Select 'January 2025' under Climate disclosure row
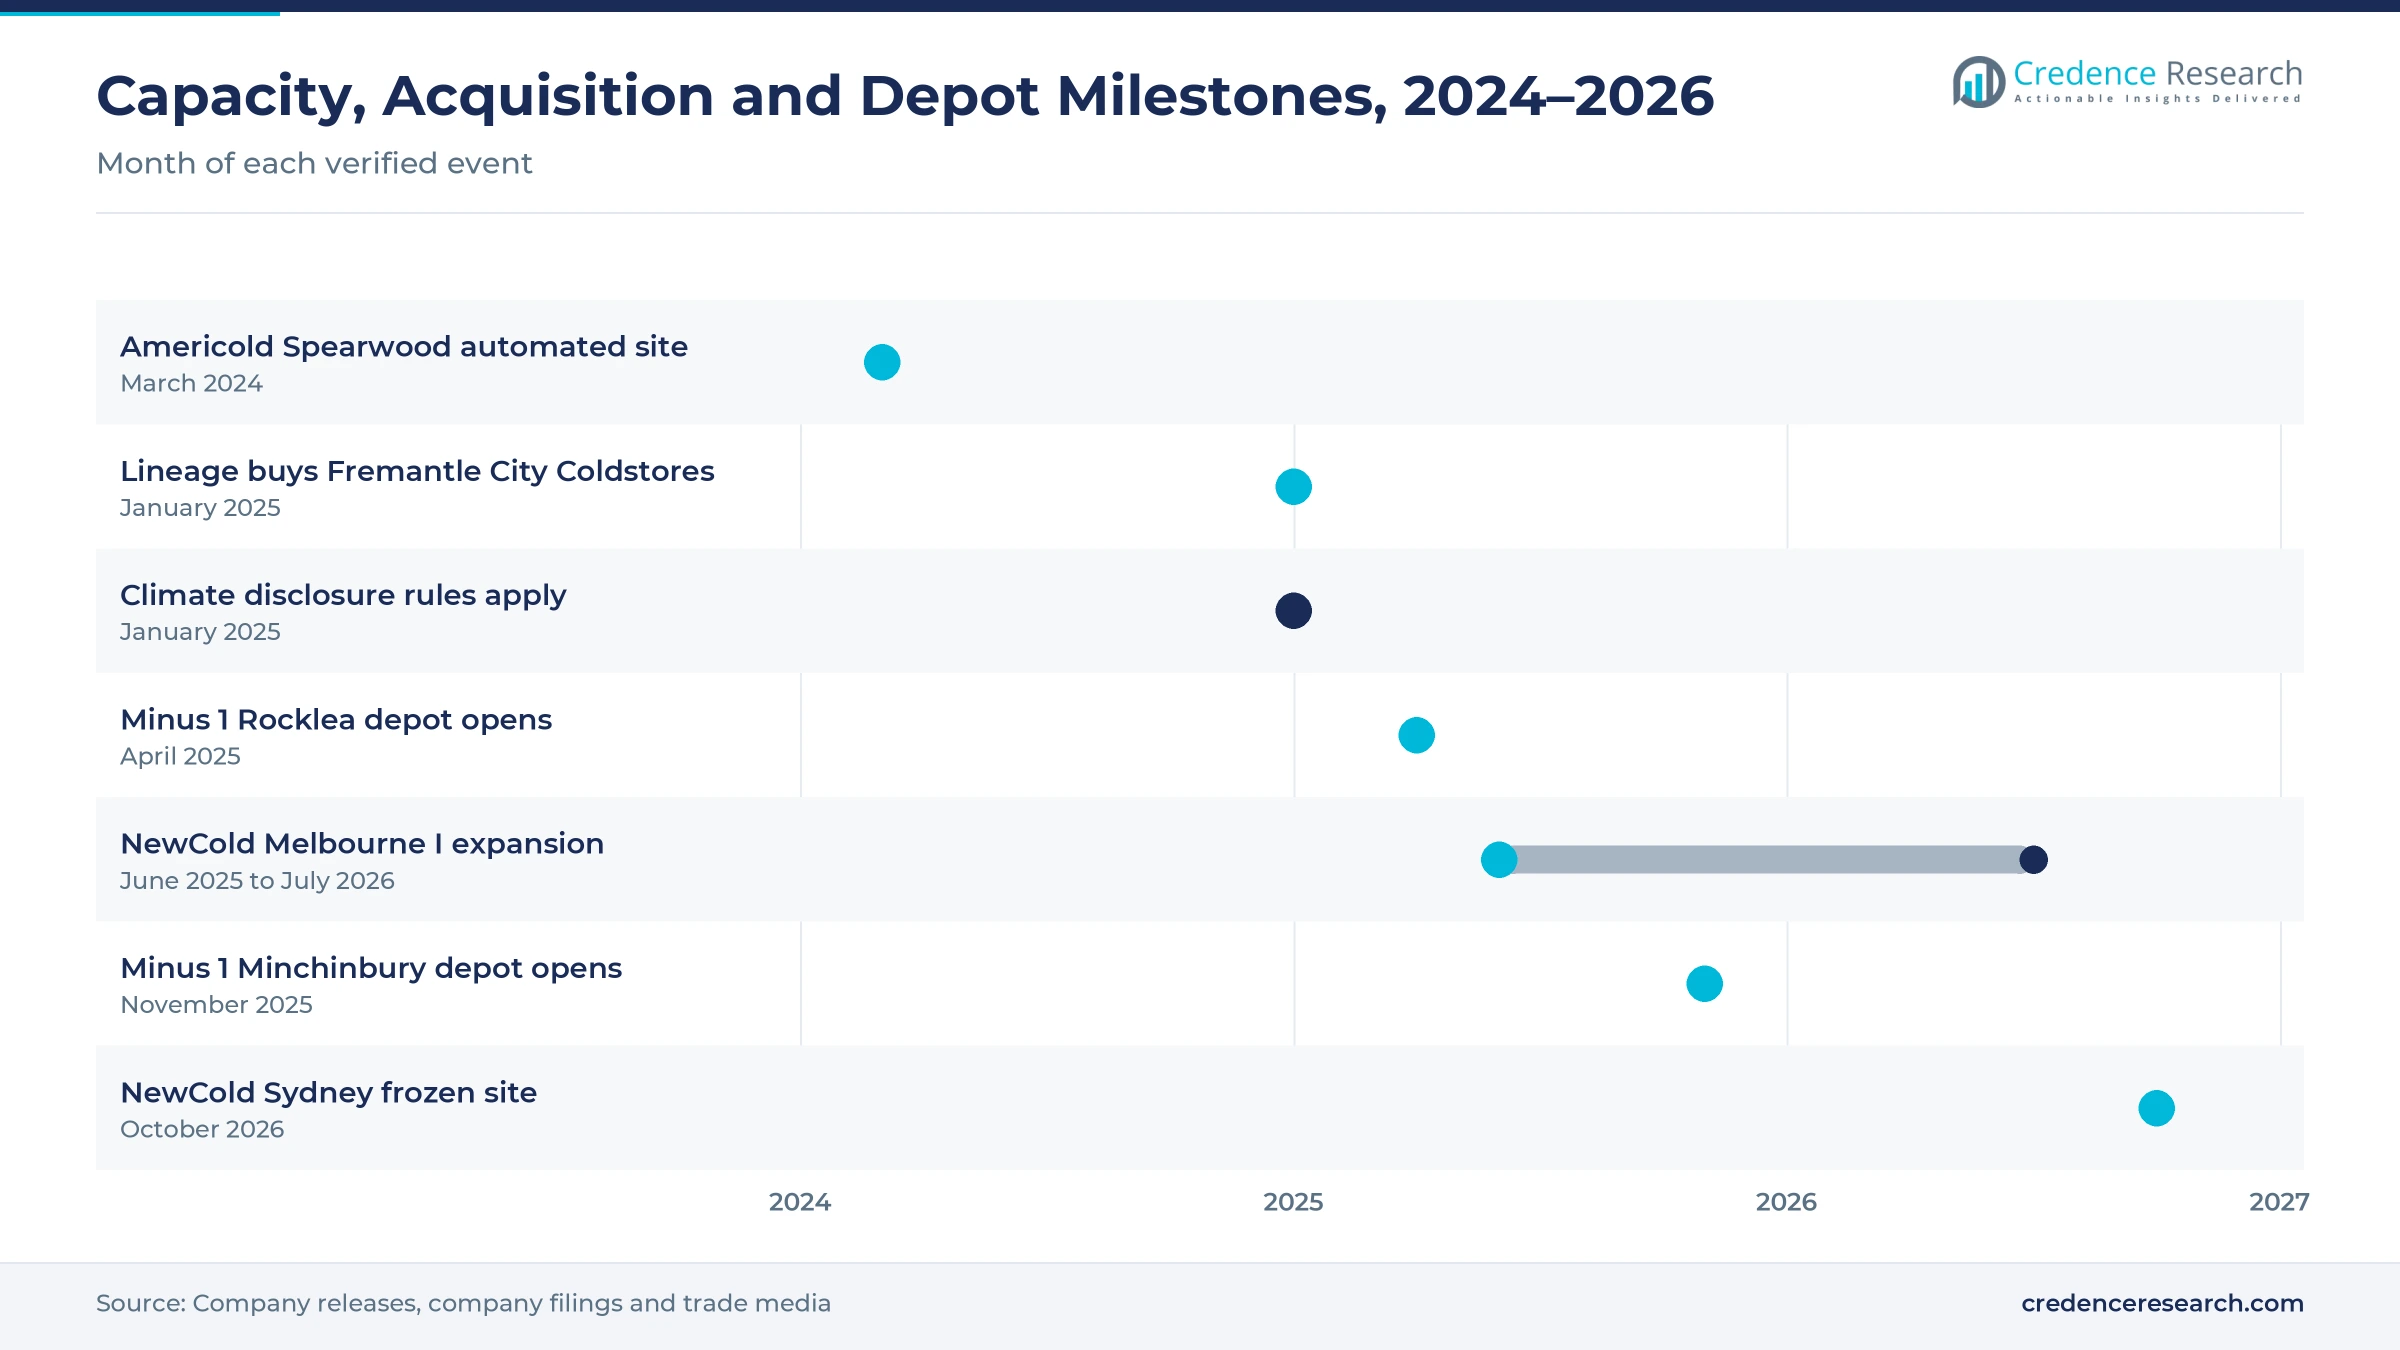2400x1350 pixels. (200, 632)
